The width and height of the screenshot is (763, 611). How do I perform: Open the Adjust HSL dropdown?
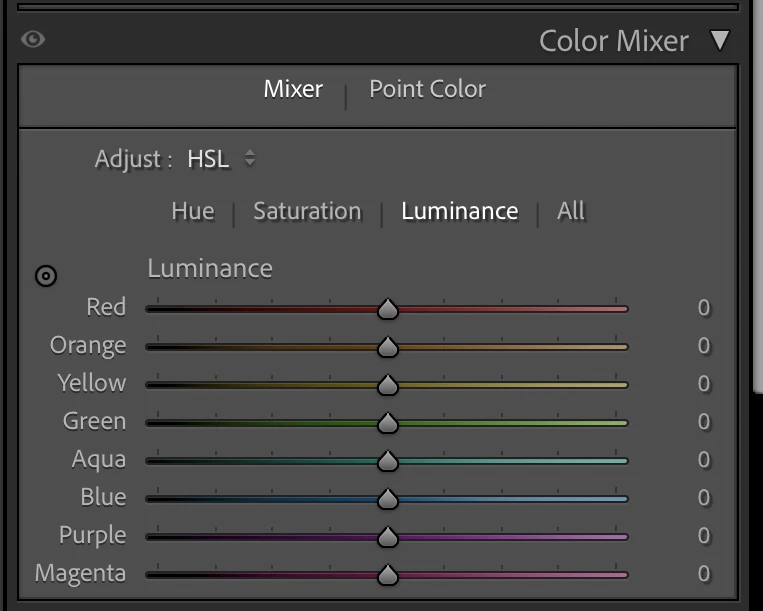pyautogui.click(x=222, y=159)
